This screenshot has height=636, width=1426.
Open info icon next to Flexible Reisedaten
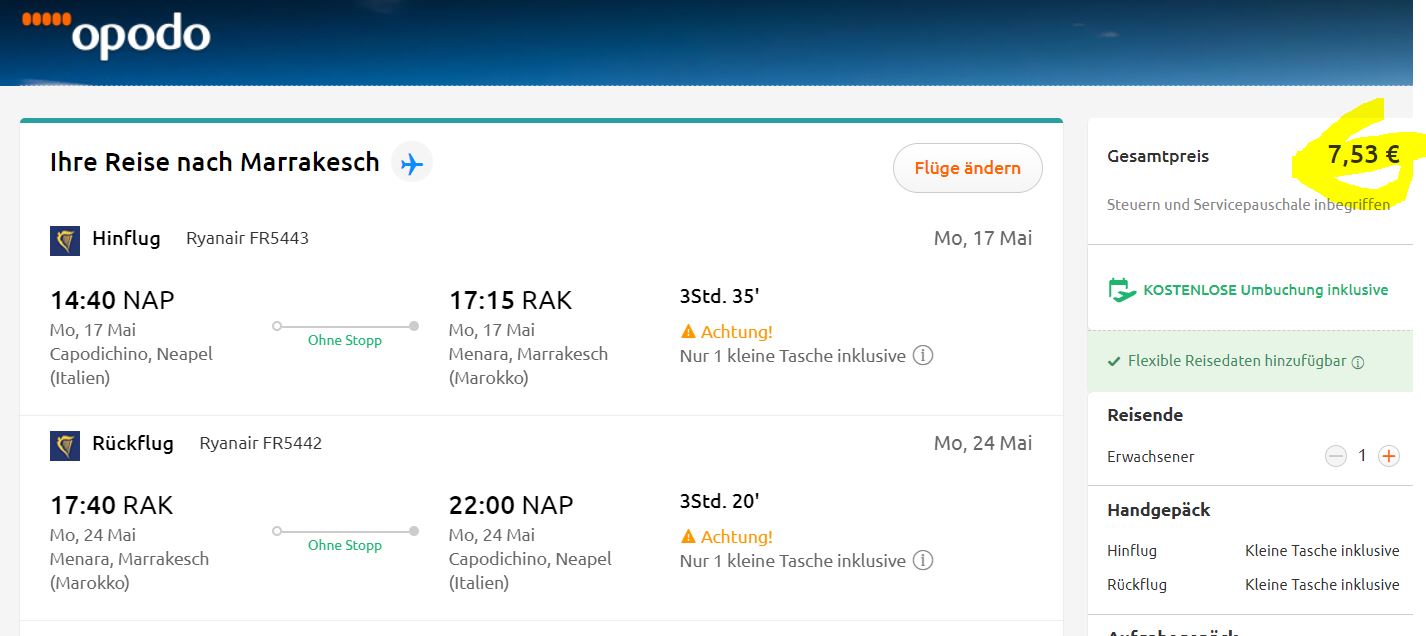[x=1358, y=362]
